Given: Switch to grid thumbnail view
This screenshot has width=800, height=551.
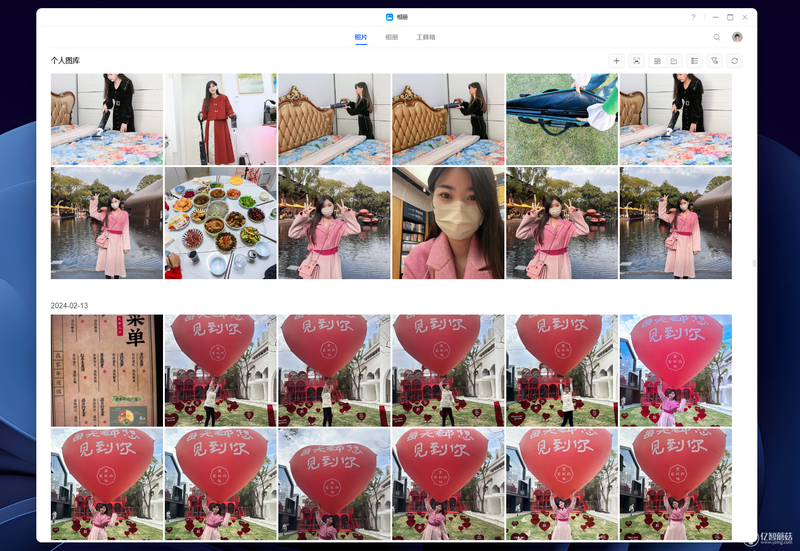Looking at the screenshot, I should coord(657,61).
